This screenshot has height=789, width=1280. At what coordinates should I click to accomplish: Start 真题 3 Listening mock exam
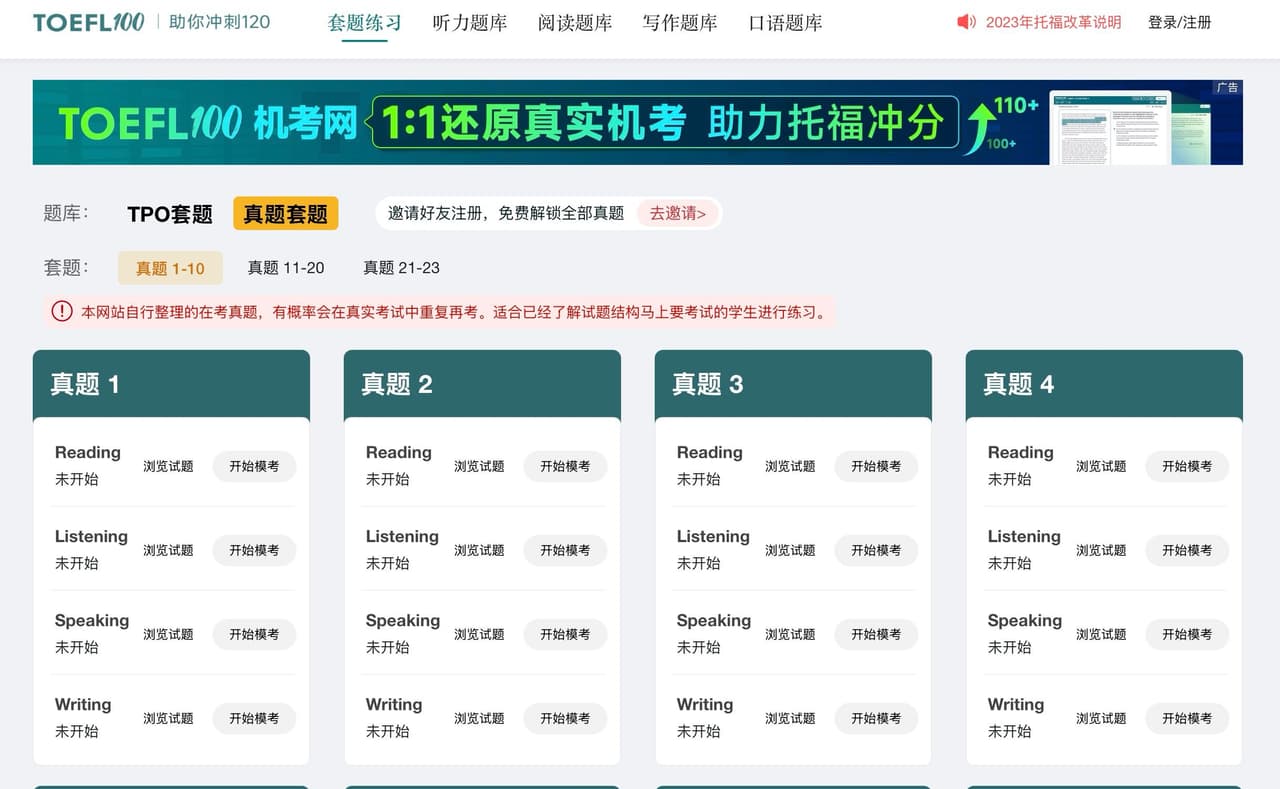(x=876, y=550)
